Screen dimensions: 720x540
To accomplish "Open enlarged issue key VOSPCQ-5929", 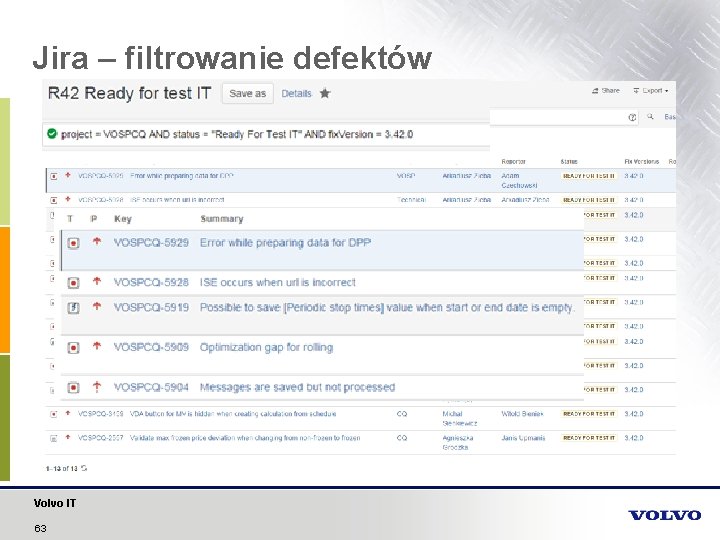I will (151, 243).
